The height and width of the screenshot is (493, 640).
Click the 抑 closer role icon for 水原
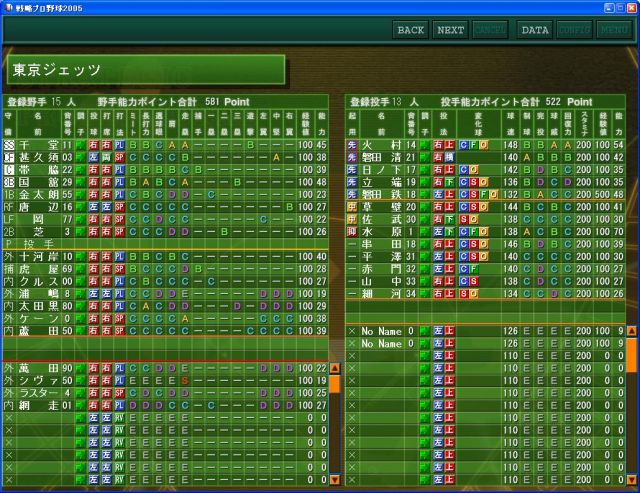tap(352, 232)
